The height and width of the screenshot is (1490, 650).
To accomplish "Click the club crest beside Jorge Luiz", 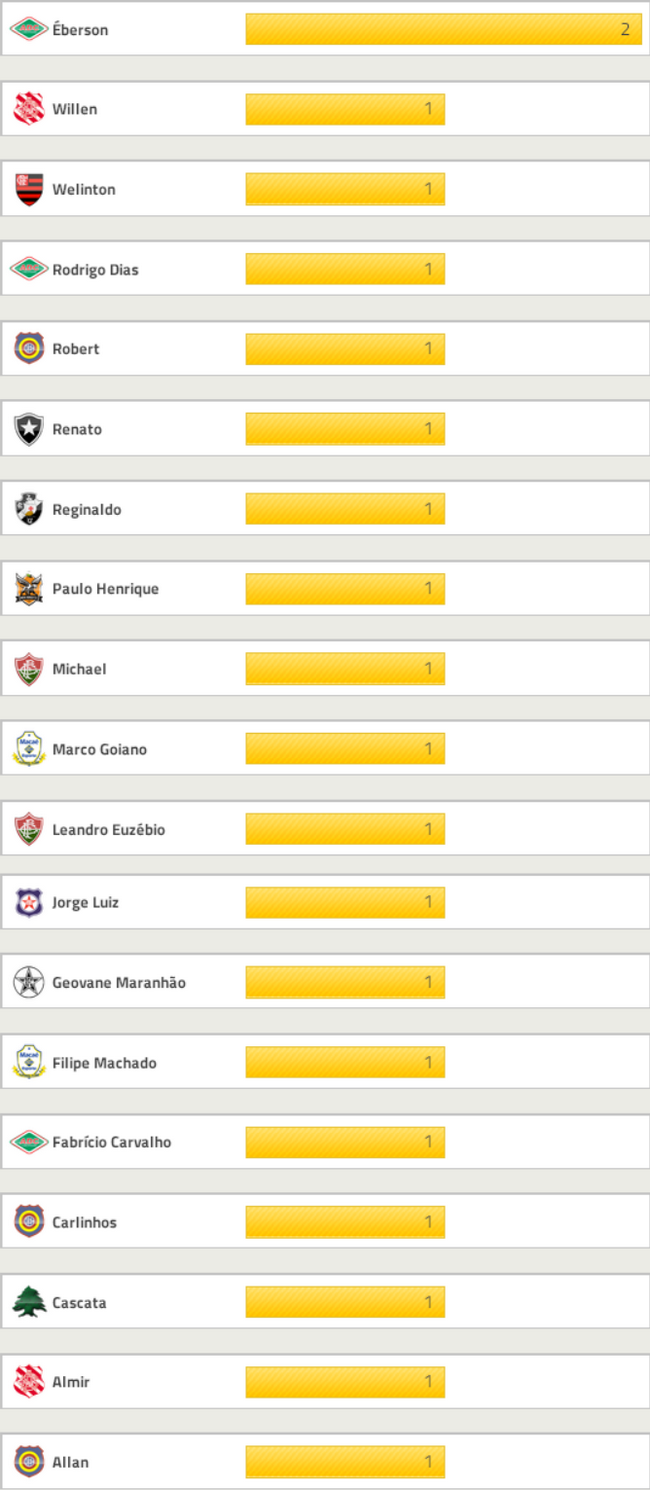I will click(x=29, y=902).
